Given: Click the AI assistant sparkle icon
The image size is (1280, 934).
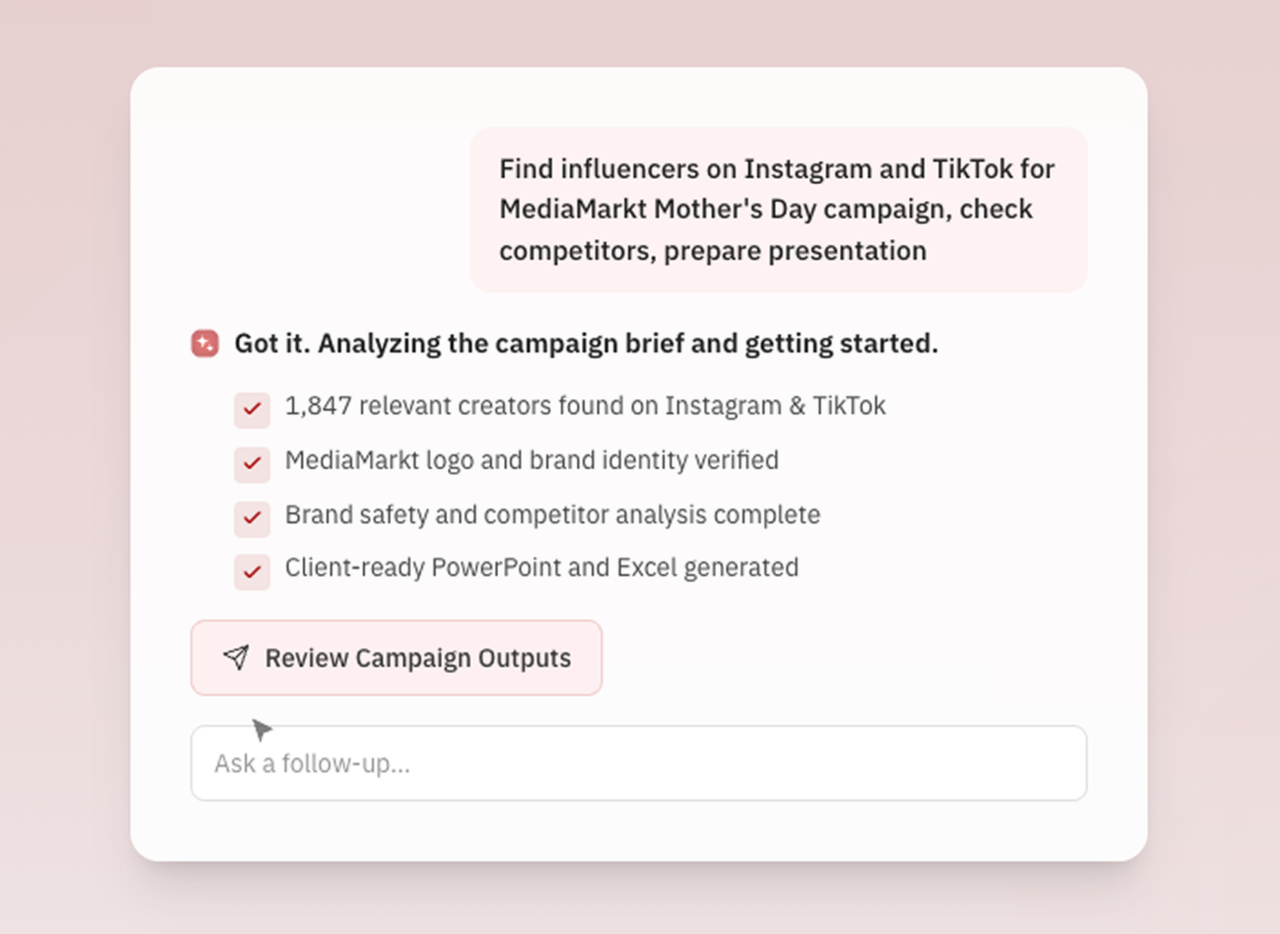Looking at the screenshot, I should click(x=205, y=344).
